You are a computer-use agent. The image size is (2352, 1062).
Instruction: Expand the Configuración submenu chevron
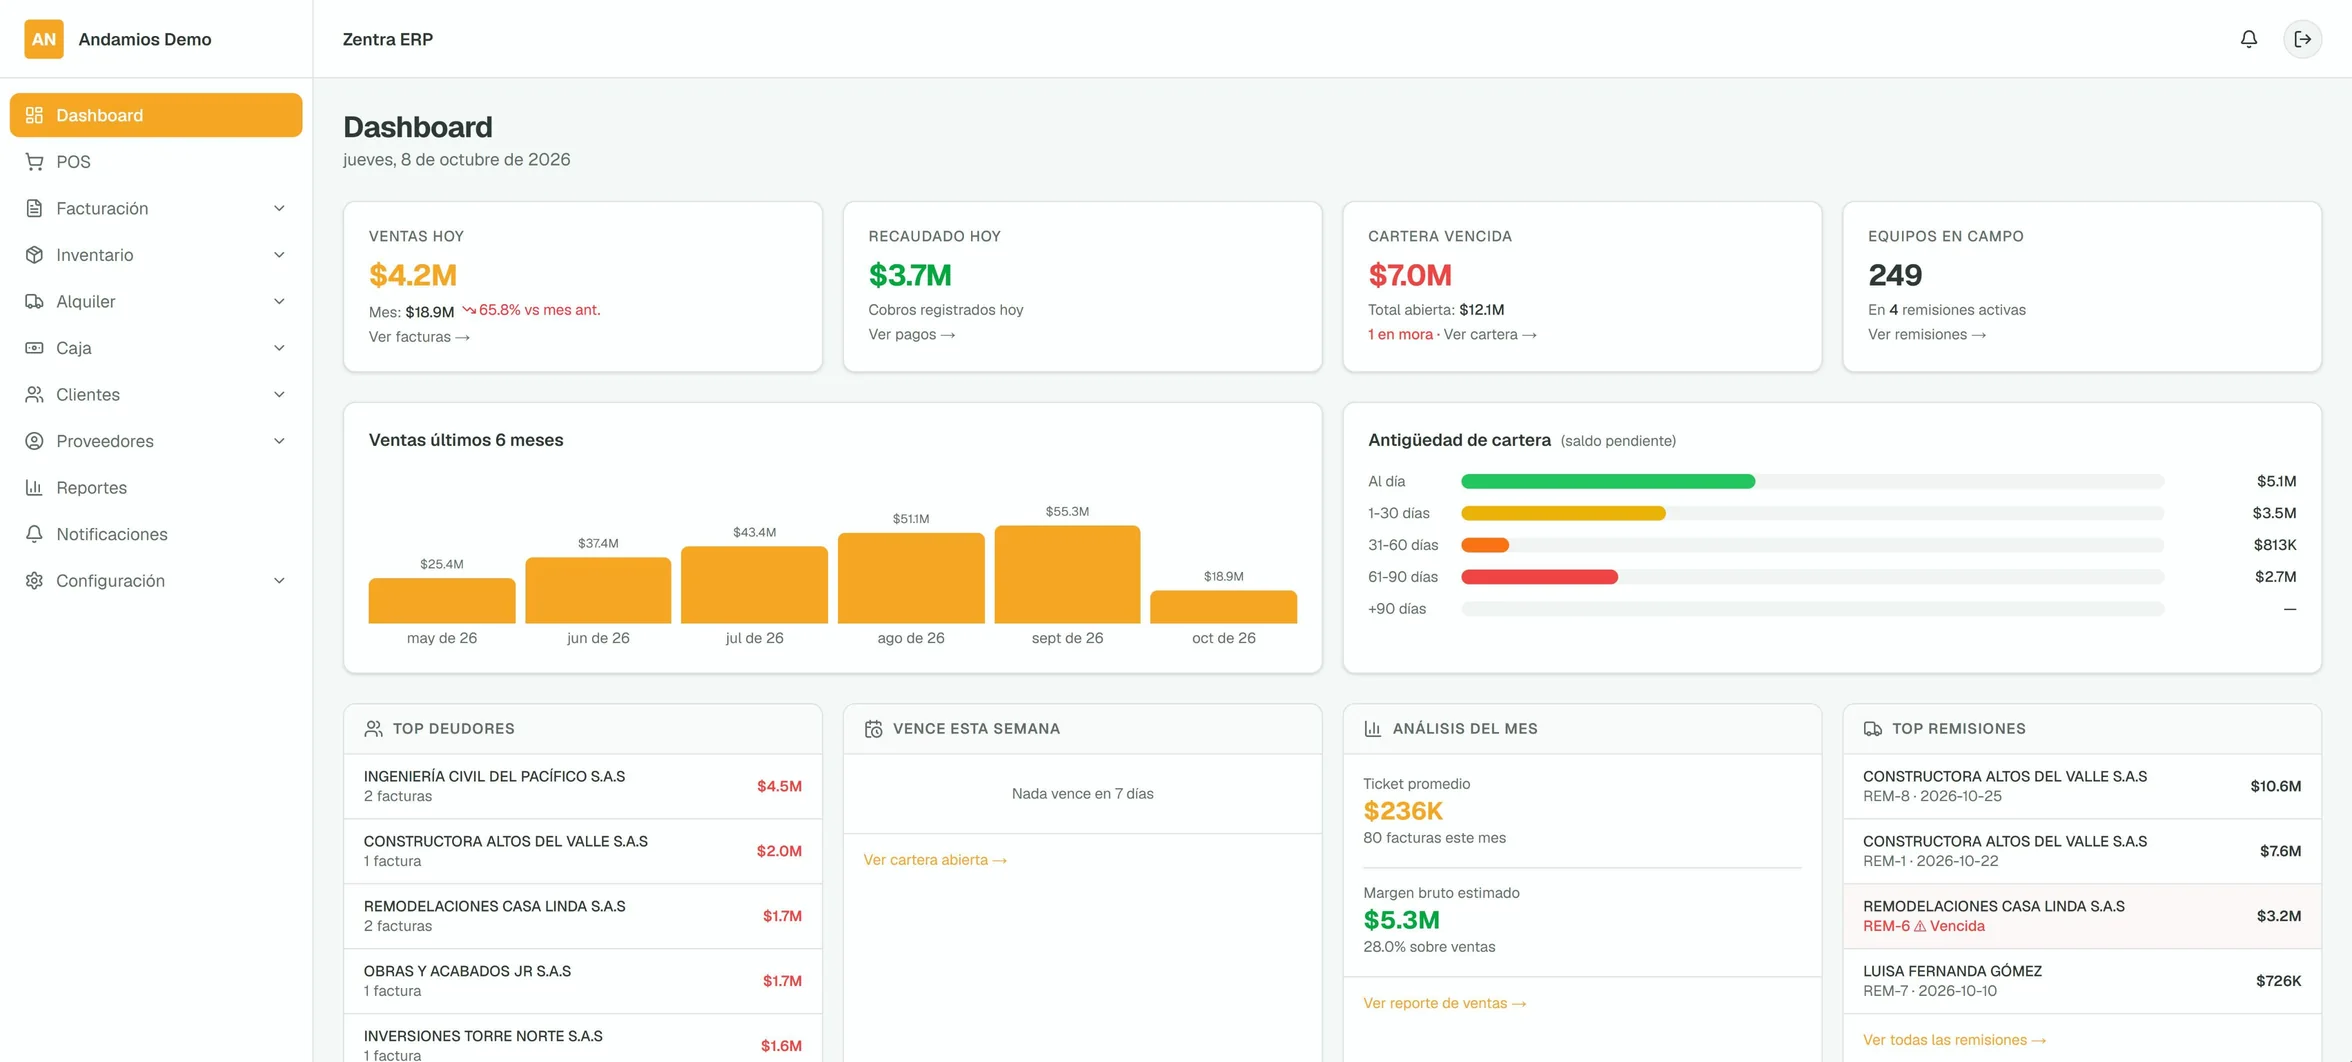(x=279, y=580)
